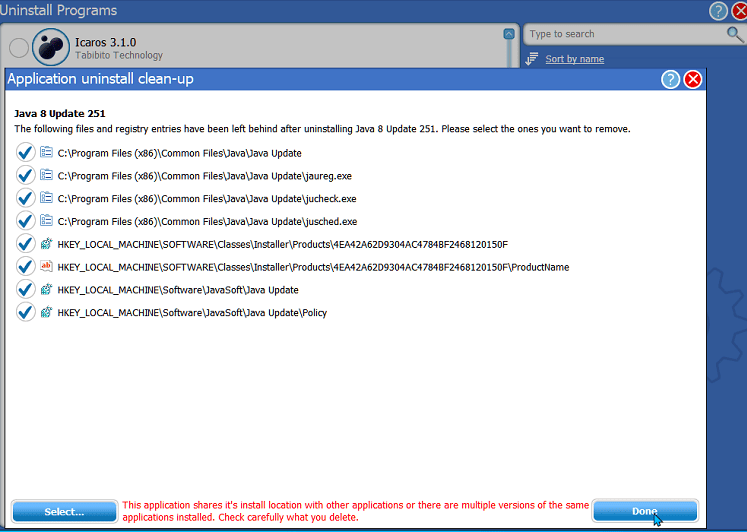Select the ...120150F\ProductName registry text

point(313,267)
